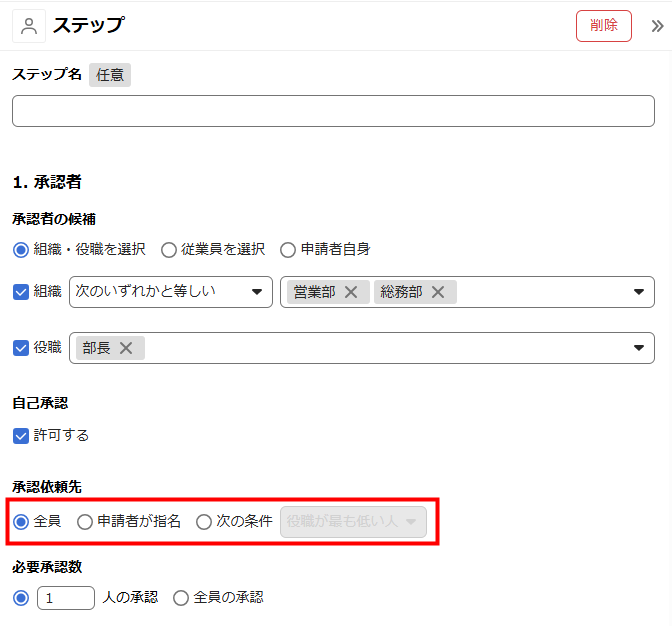The height and width of the screenshot is (626, 672).
Task: Focus the ステップ名 text field
Action: [x=333, y=111]
